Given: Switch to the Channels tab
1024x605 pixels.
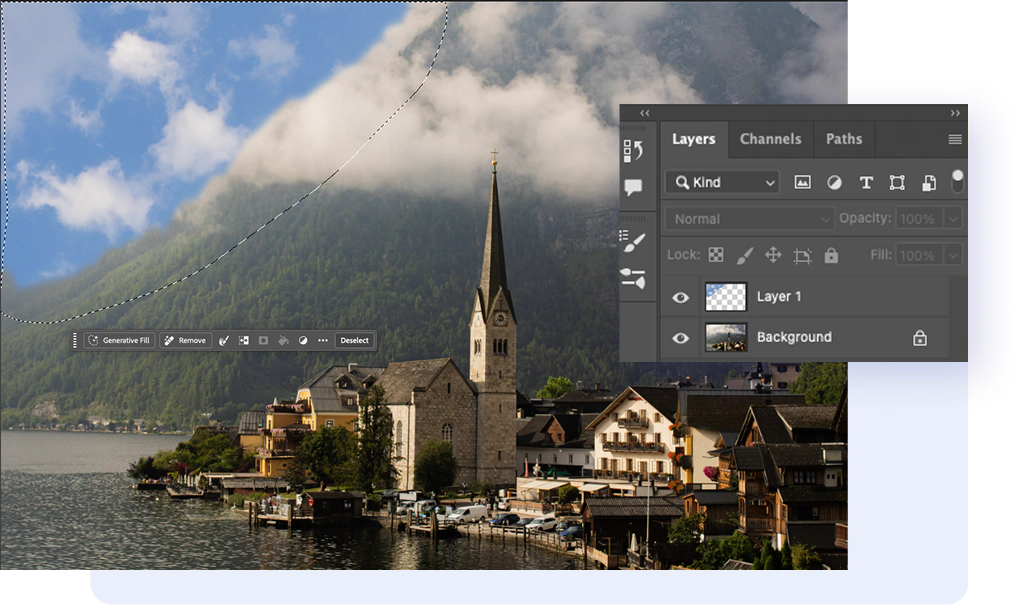Looking at the screenshot, I should click(x=770, y=139).
